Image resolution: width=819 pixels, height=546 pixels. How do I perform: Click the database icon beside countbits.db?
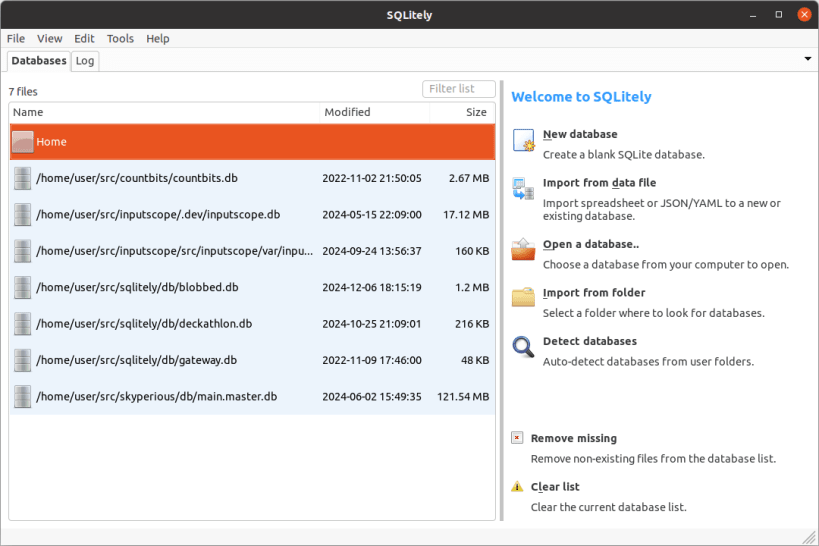pyautogui.click(x=22, y=178)
